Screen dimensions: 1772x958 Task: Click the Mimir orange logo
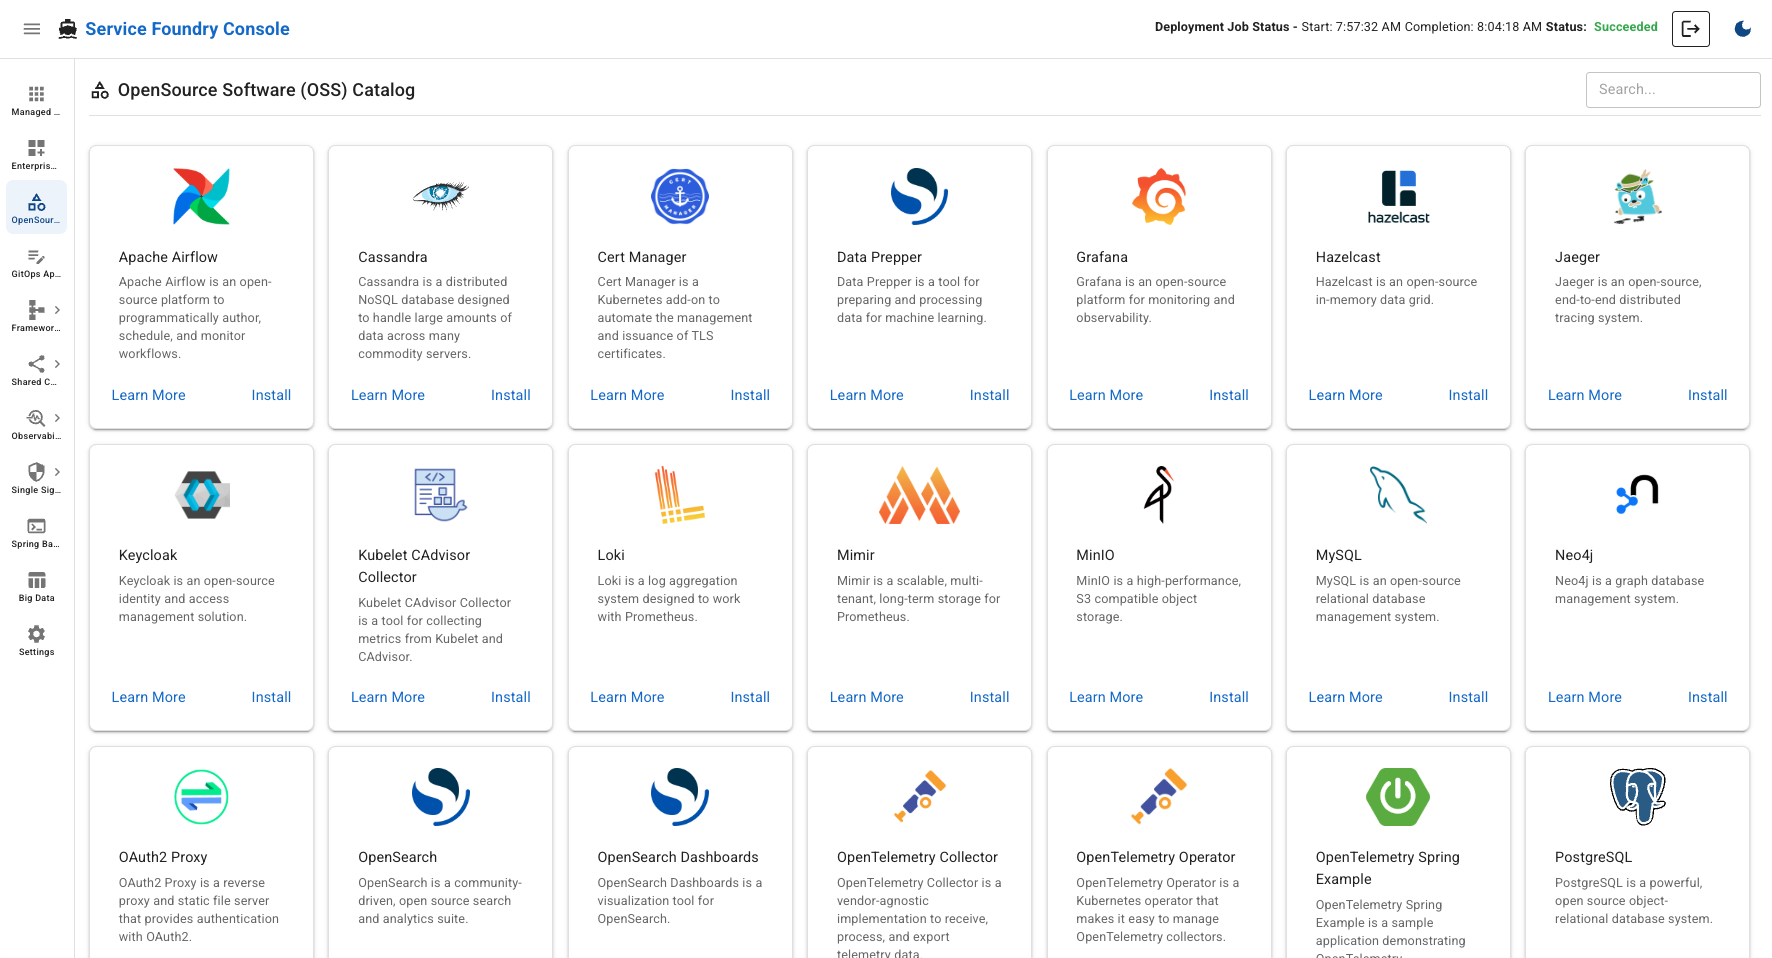tap(919, 494)
